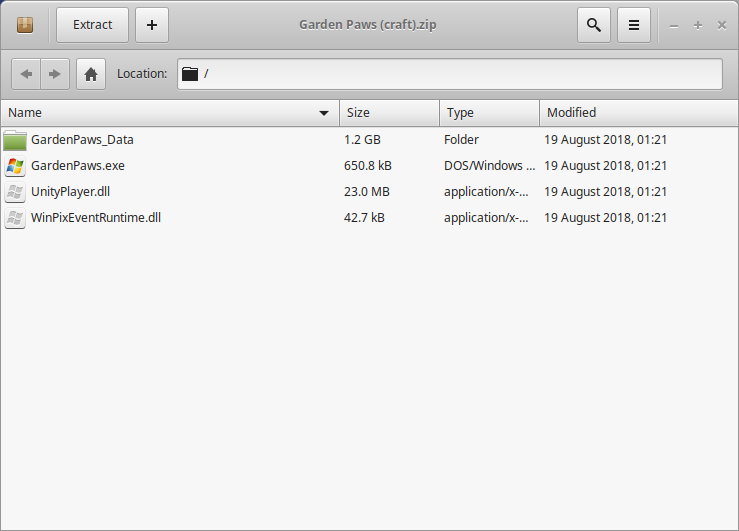Click the folder icon in Location field
The height and width of the screenshot is (531, 739).
[x=190, y=74]
